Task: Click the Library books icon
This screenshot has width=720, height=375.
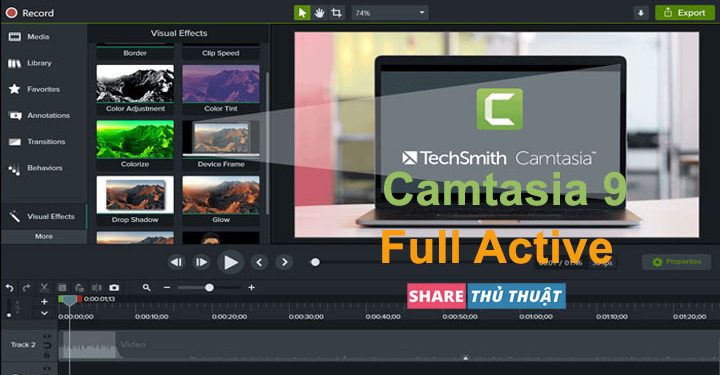Action: point(15,63)
